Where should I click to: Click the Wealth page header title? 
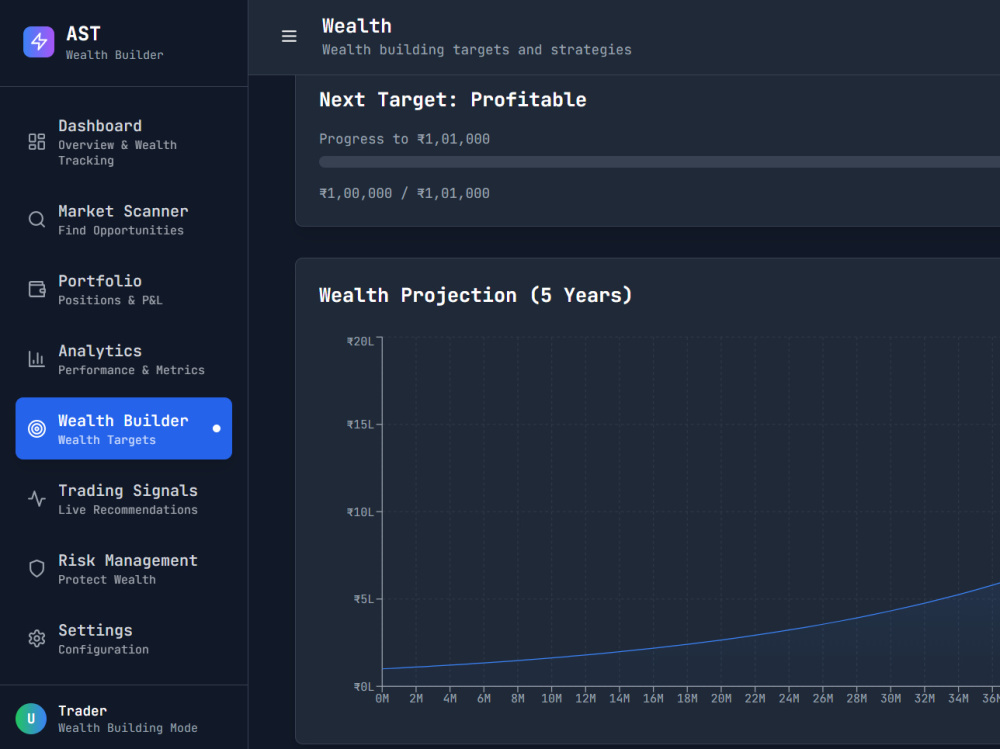tap(357, 26)
